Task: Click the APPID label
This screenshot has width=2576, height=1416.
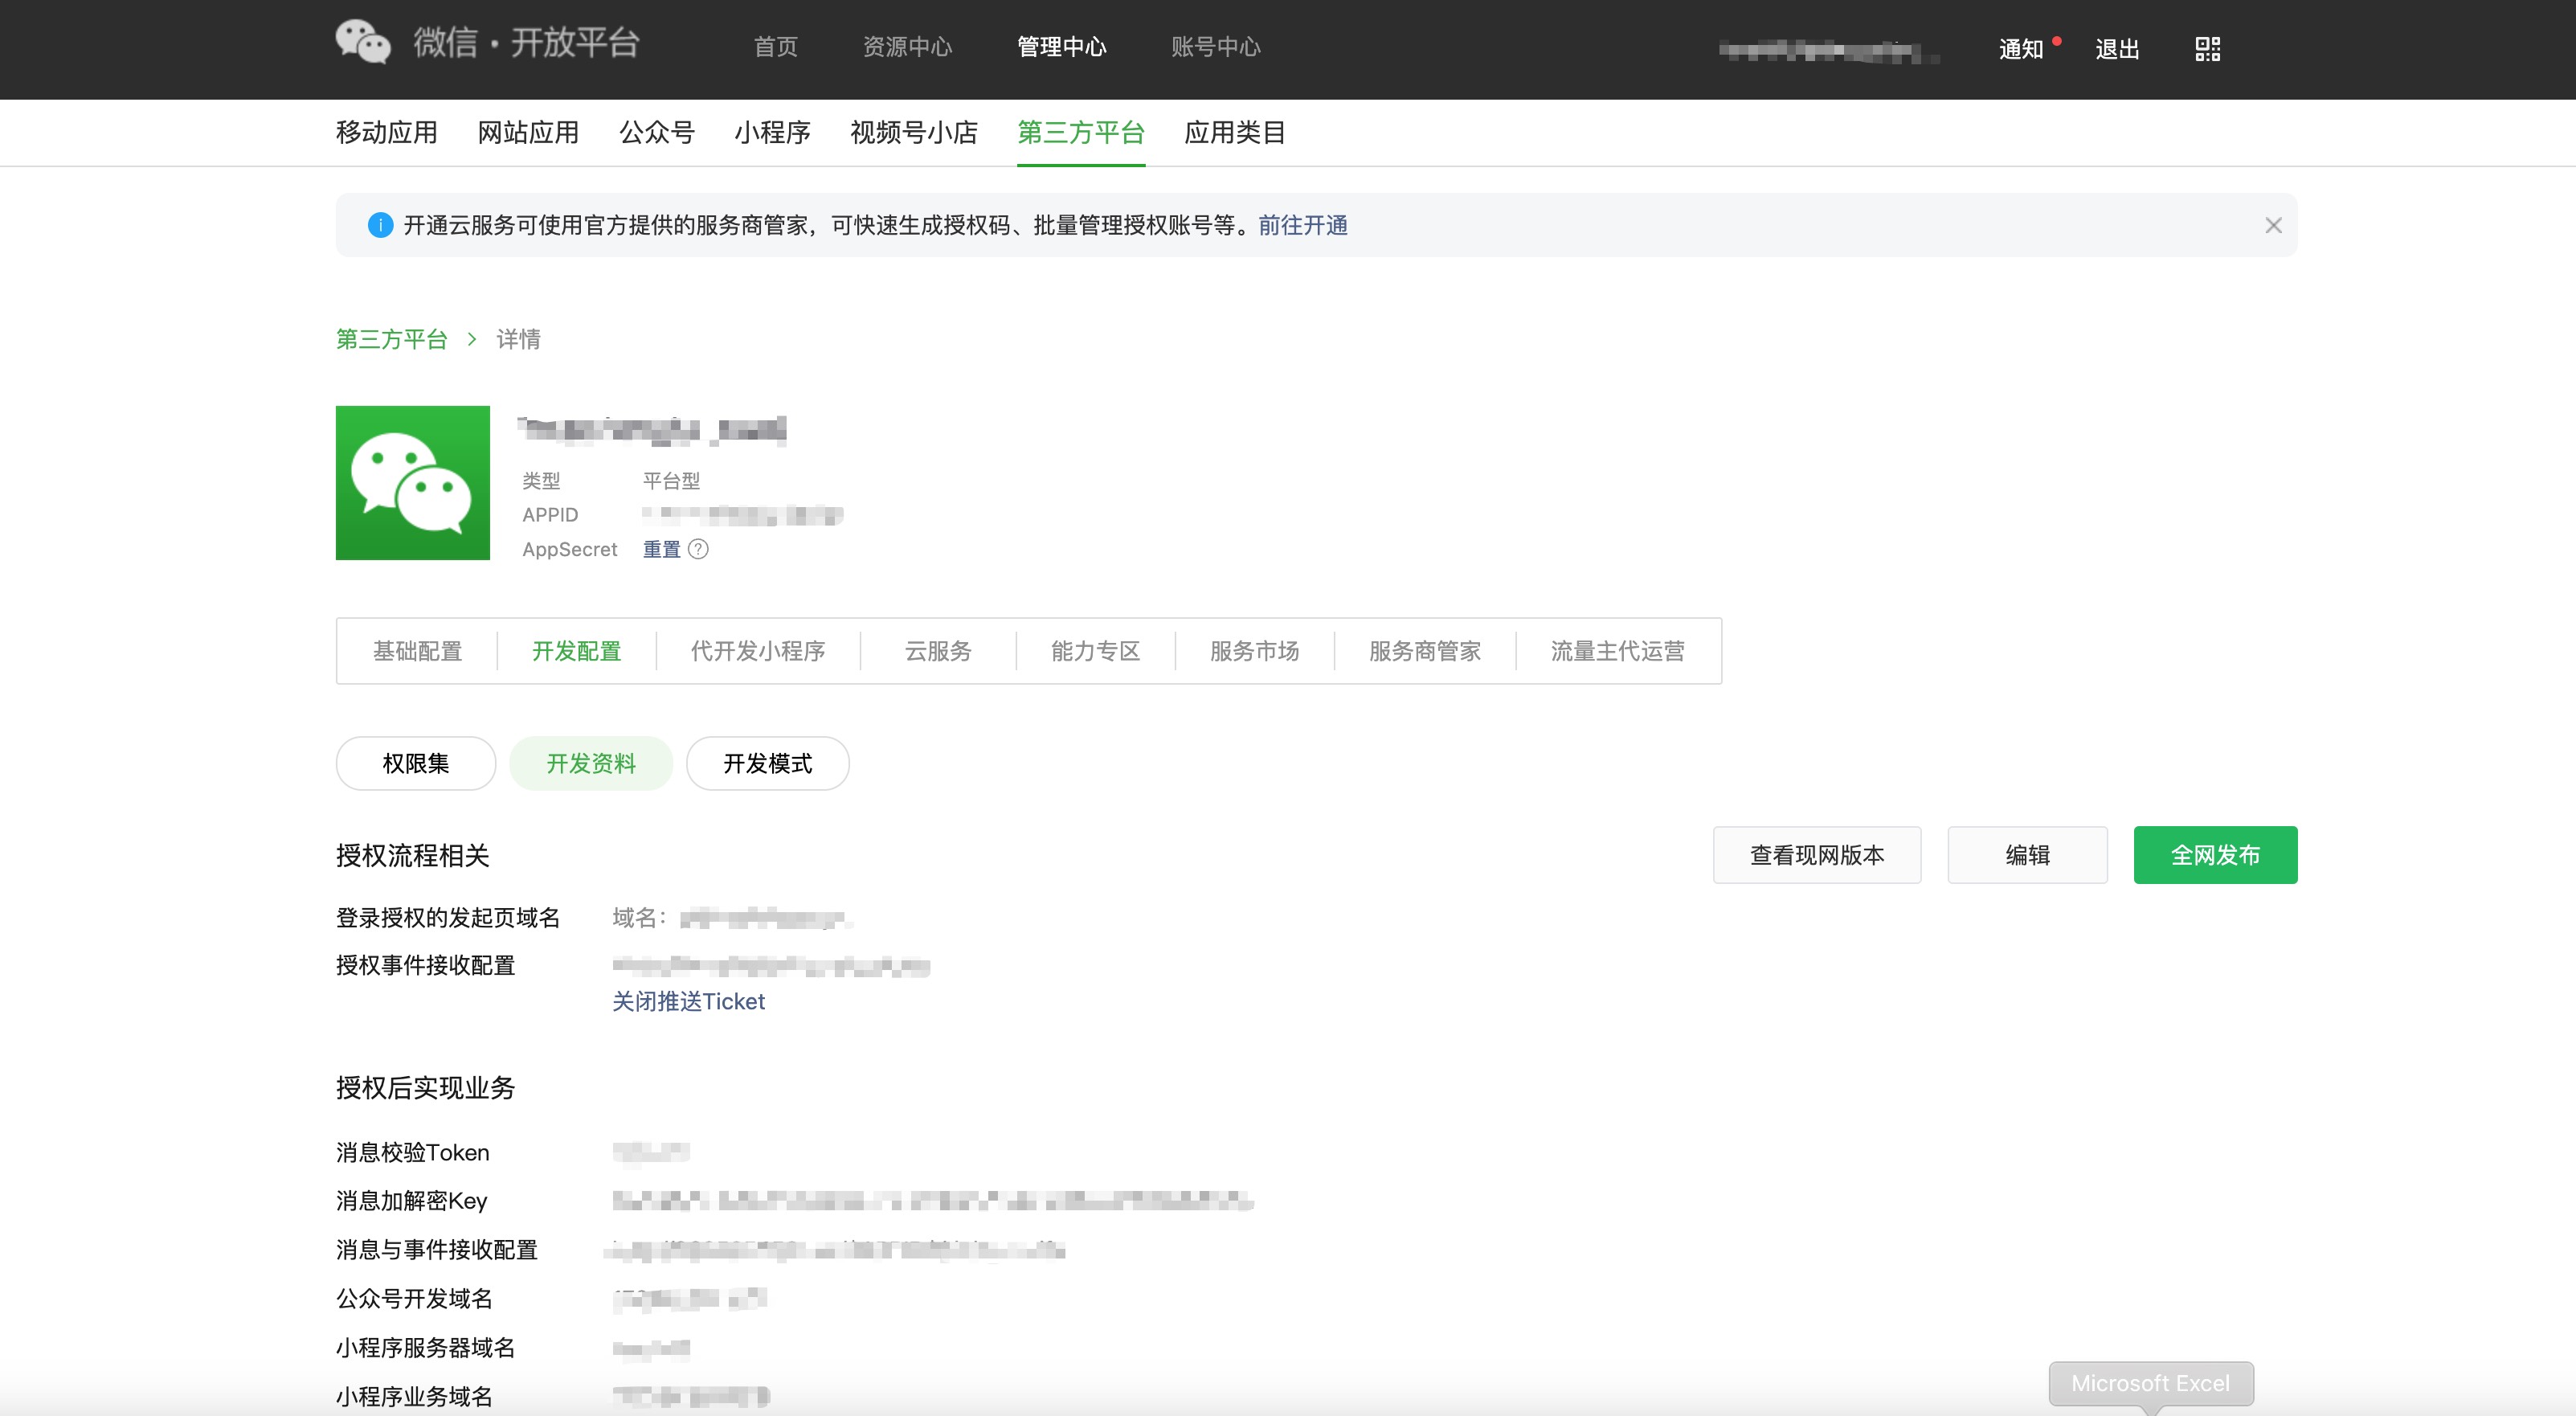Action: (x=550, y=515)
